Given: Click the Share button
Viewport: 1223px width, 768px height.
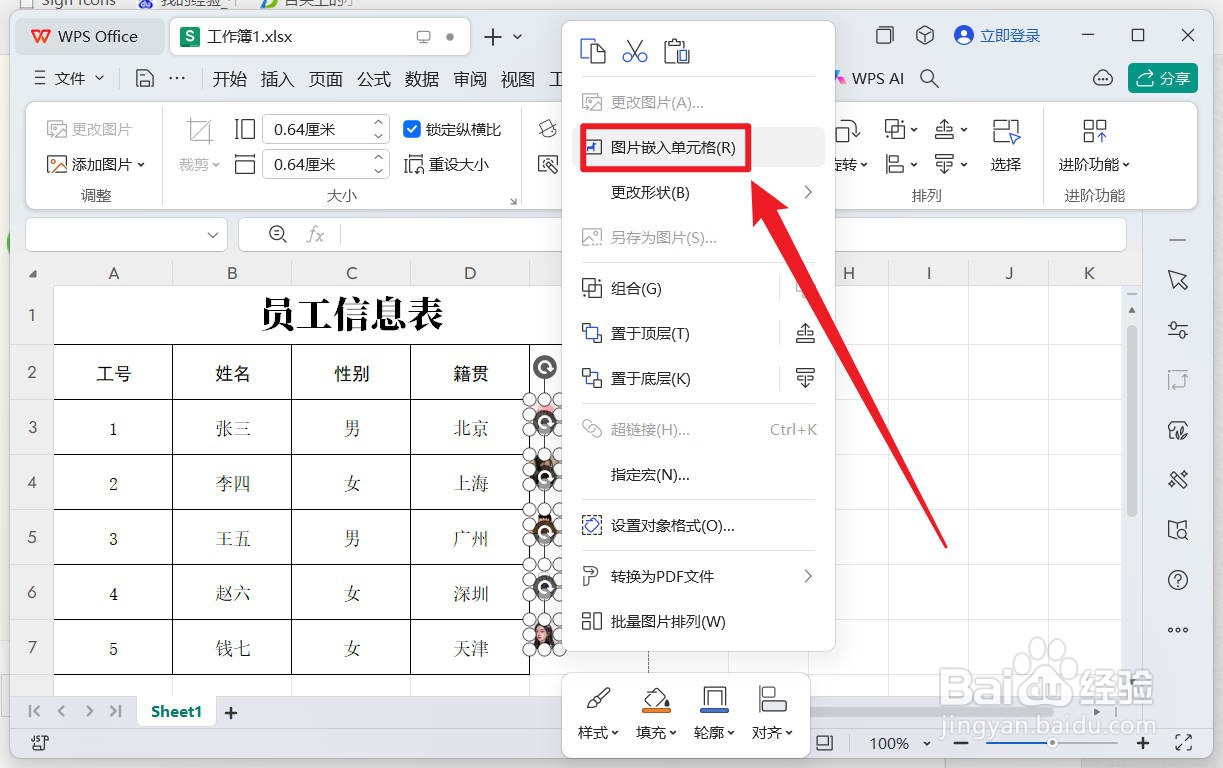Looking at the screenshot, I should pos(1163,78).
